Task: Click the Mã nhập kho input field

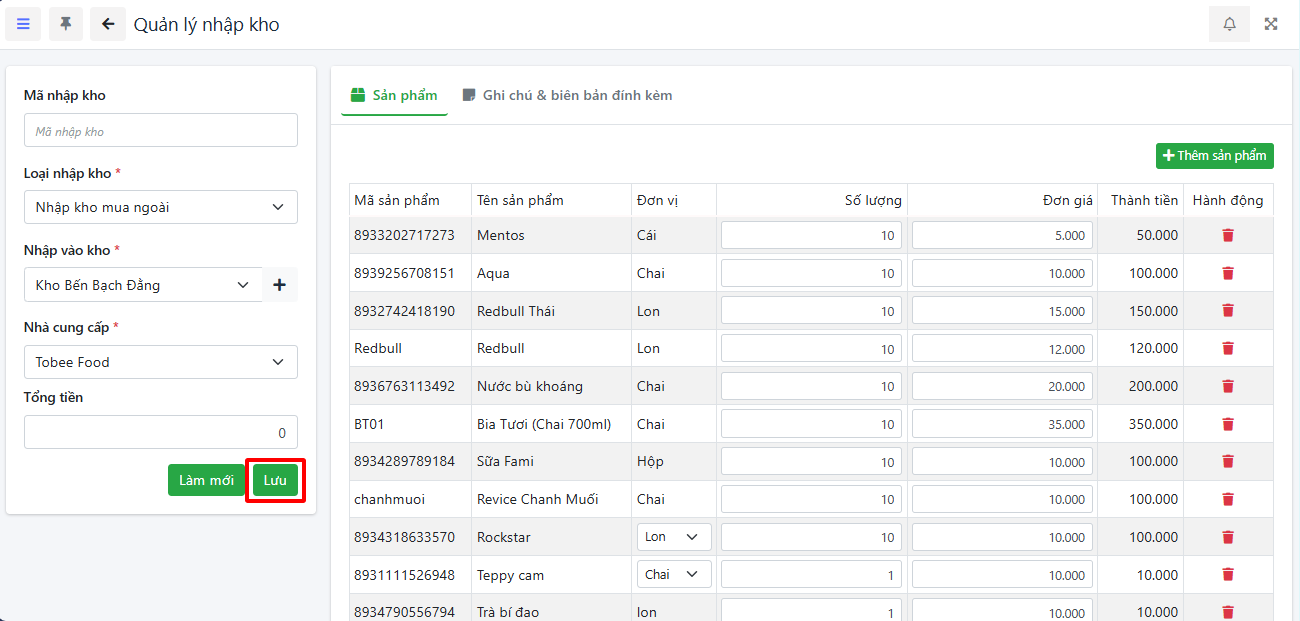Action: (160, 131)
